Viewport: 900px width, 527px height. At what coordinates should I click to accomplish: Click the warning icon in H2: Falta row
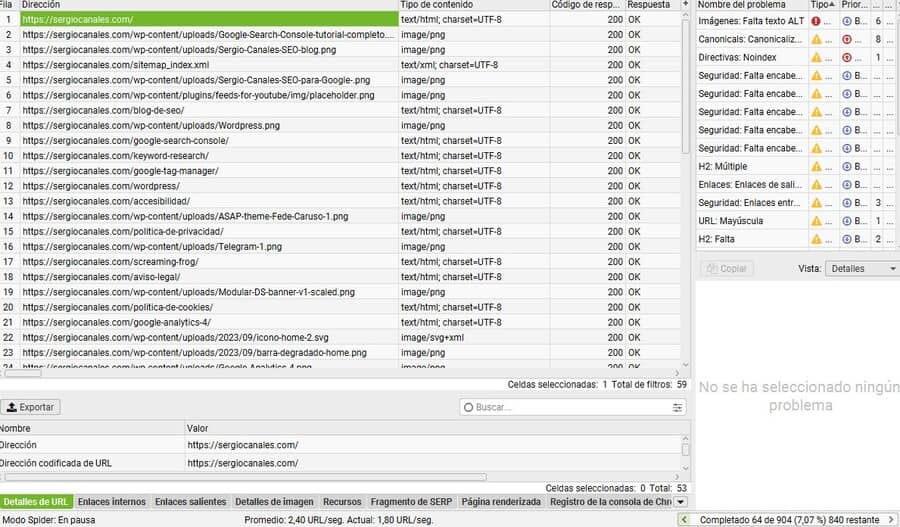click(x=816, y=238)
